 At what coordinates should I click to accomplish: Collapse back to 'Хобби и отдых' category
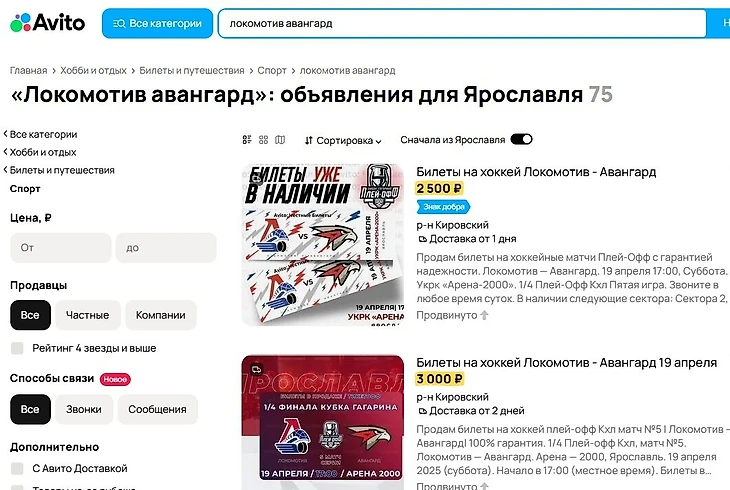pos(40,152)
